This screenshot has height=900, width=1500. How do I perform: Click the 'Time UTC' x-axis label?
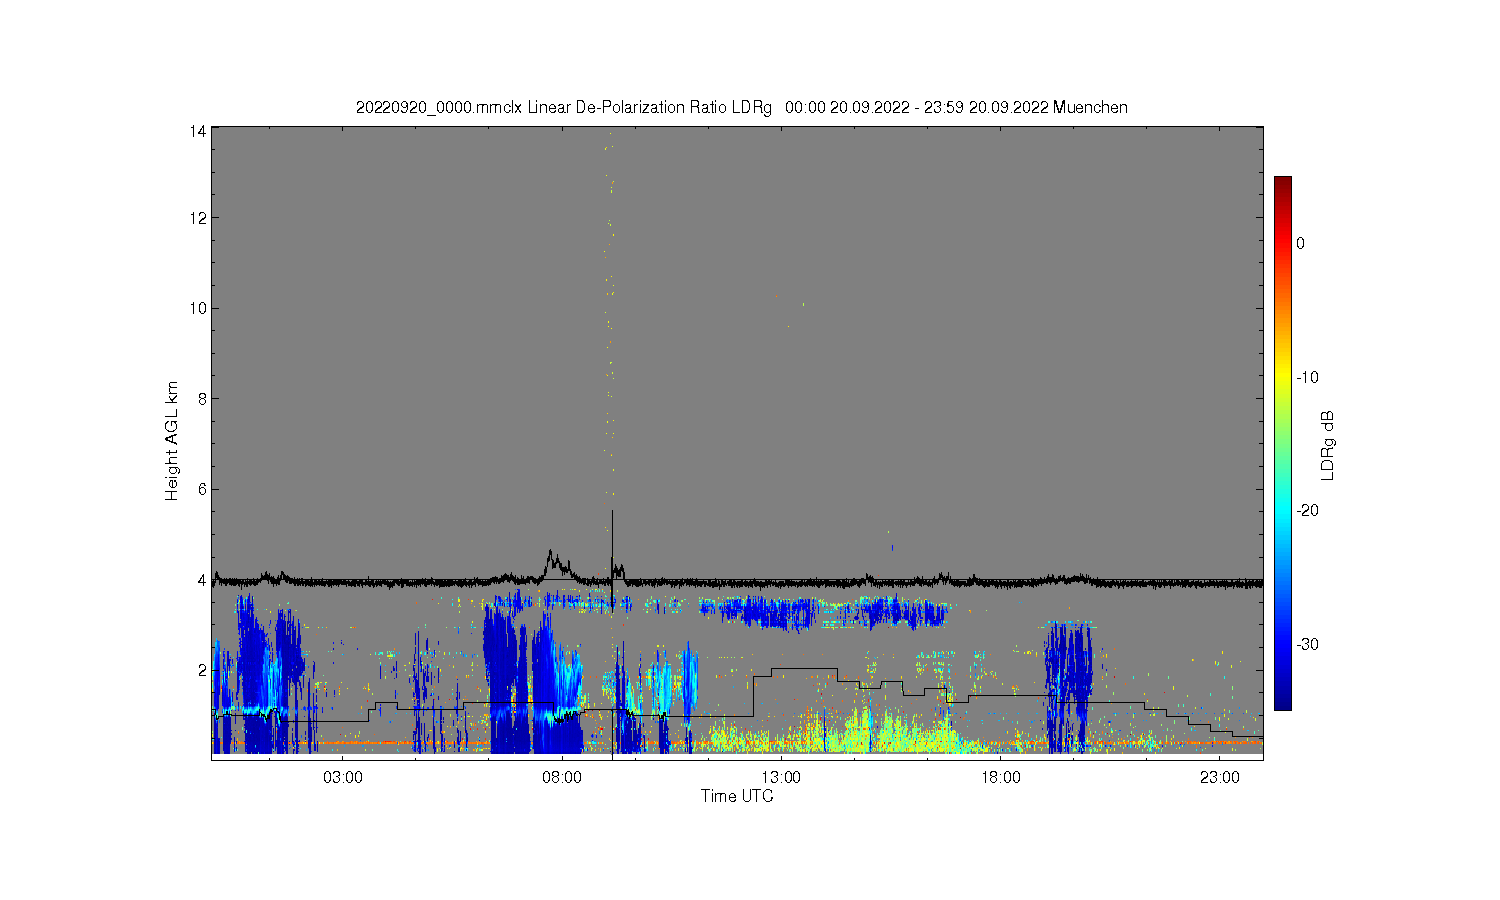pyautogui.click(x=737, y=796)
